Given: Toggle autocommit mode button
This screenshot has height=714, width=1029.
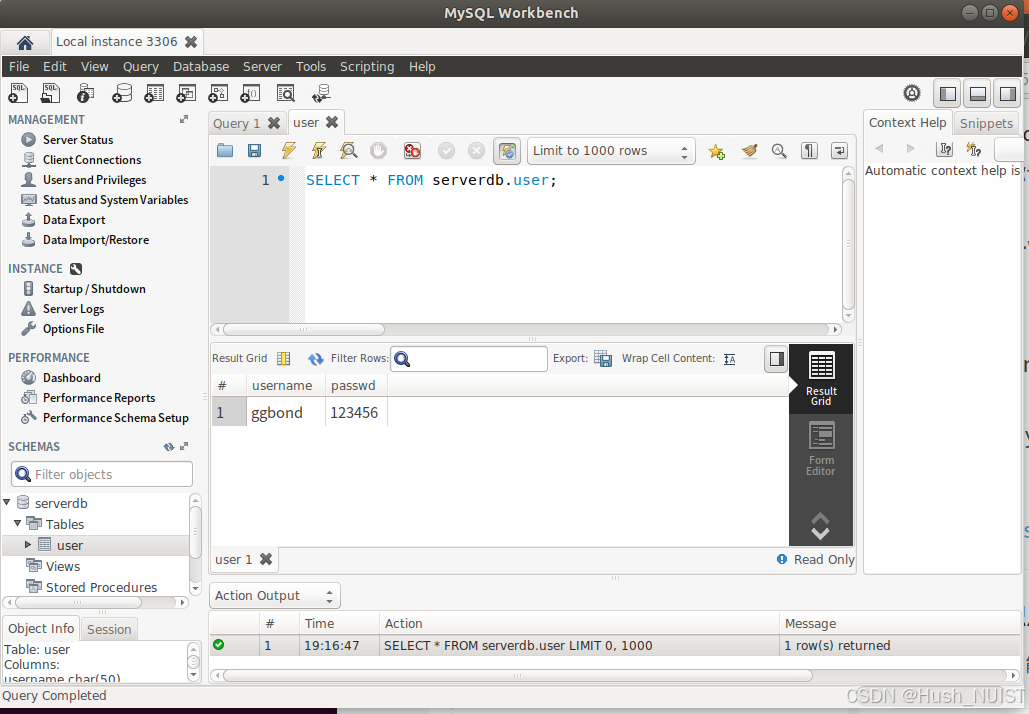Looking at the screenshot, I should (507, 151).
